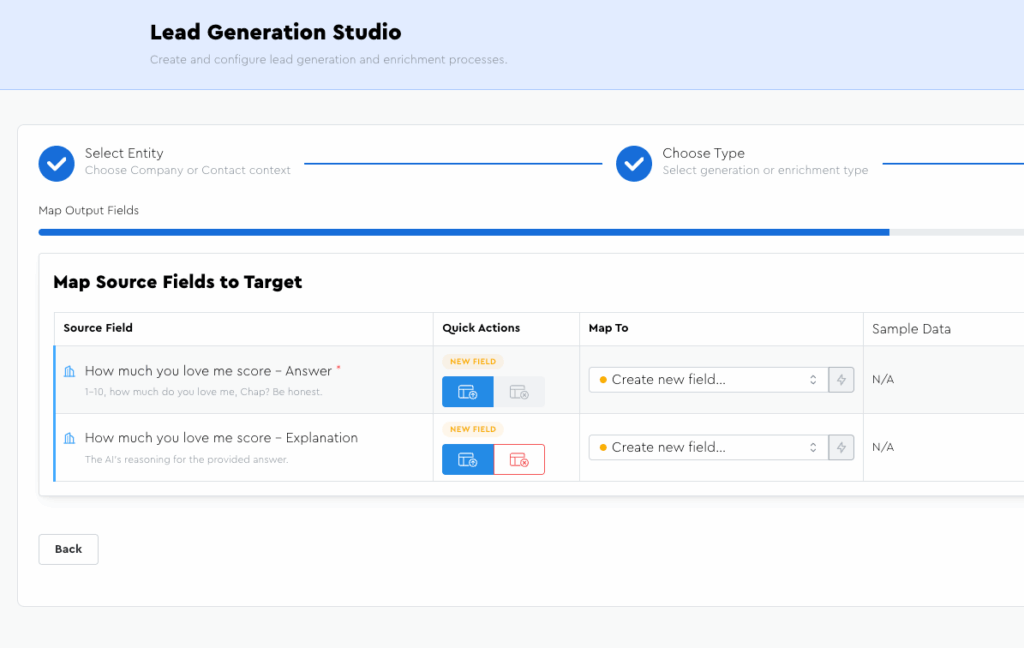Click company building icon beside Answer field
The image size is (1024, 648).
[x=70, y=371]
